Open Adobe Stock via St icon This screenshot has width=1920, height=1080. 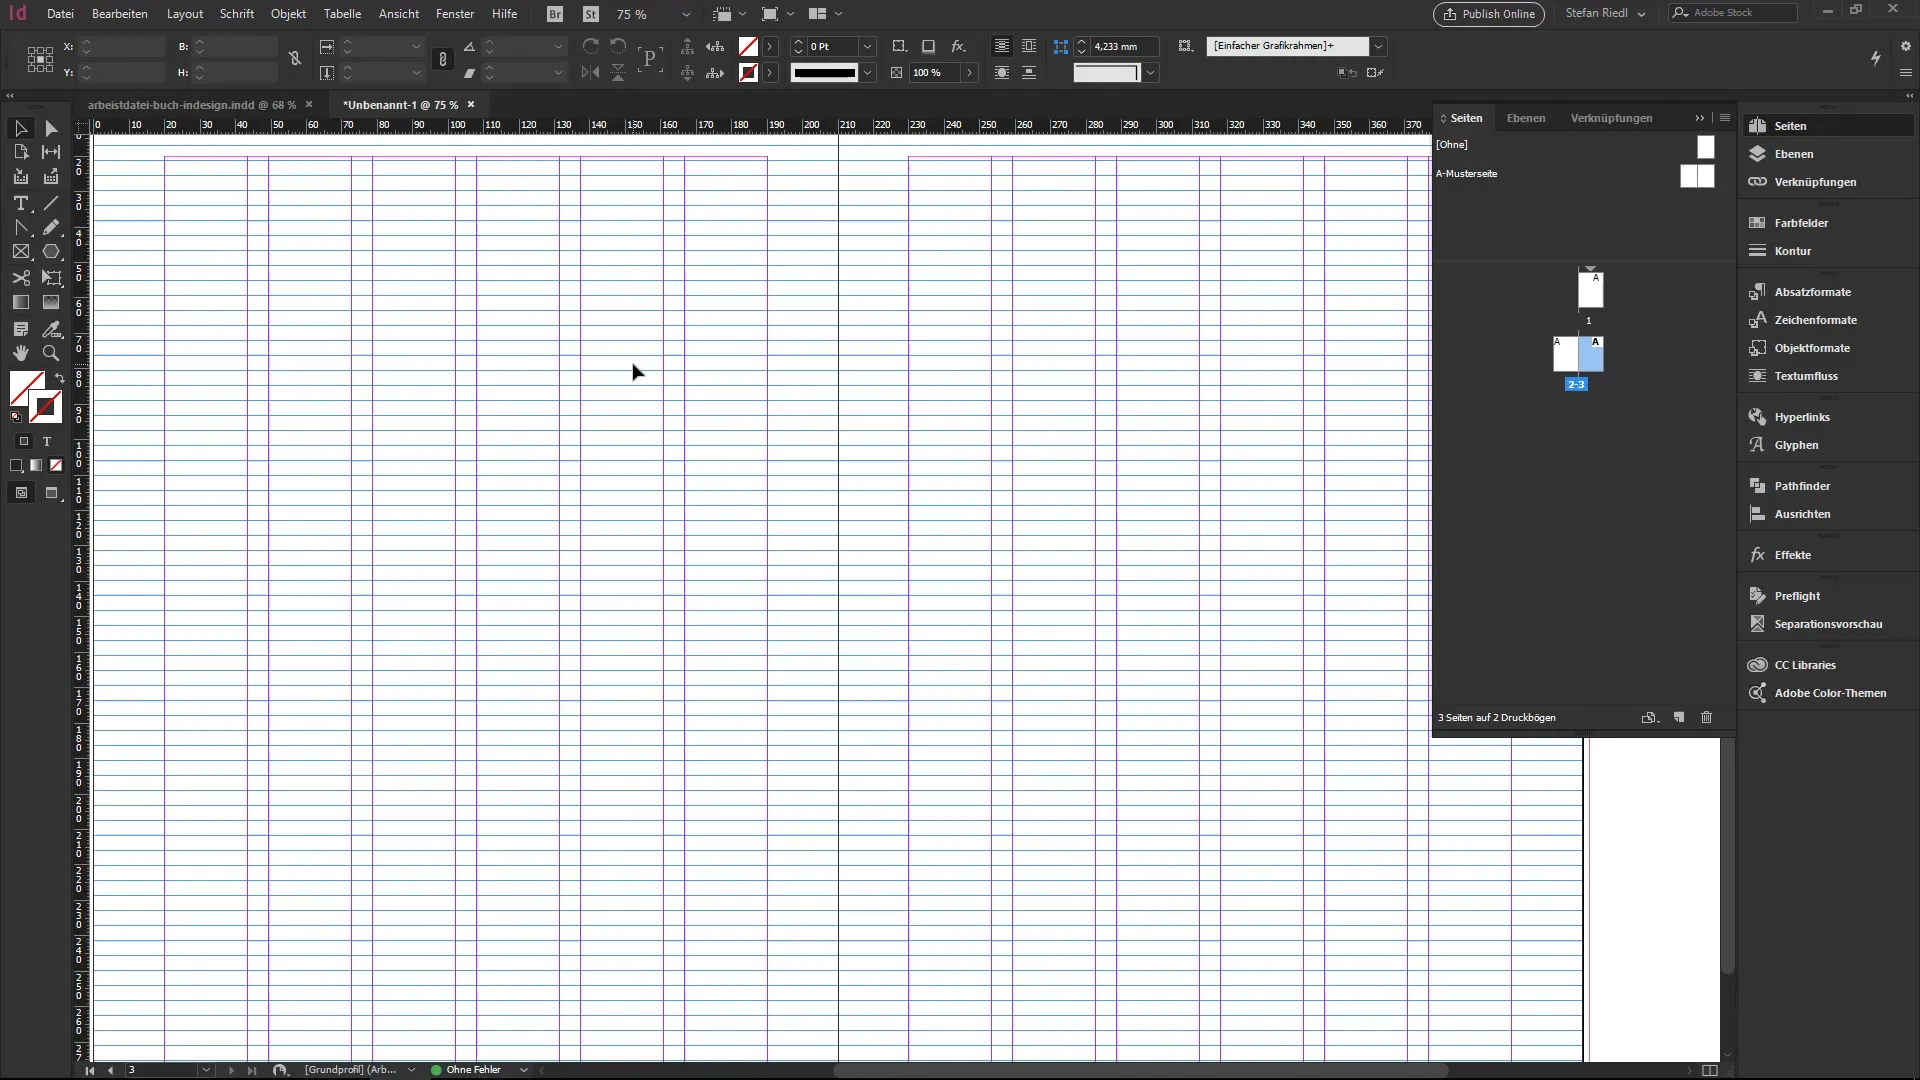[591, 14]
